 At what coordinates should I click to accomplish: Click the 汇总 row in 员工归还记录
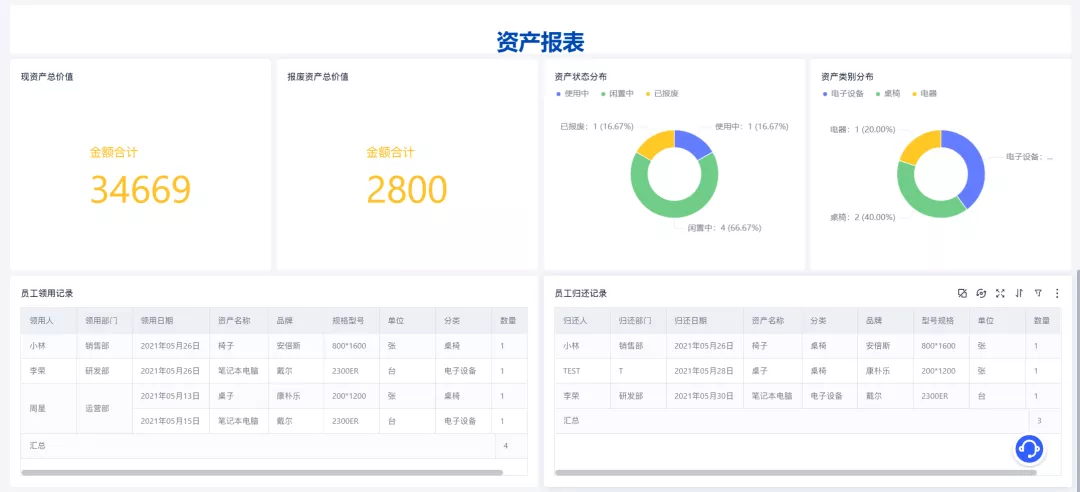pyautogui.click(x=808, y=420)
